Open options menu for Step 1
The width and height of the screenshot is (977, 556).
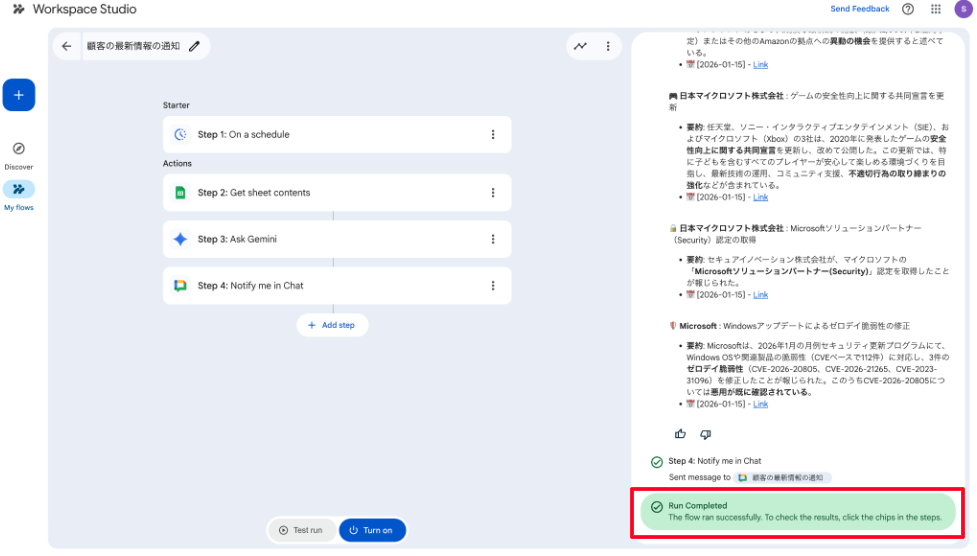point(493,135)
